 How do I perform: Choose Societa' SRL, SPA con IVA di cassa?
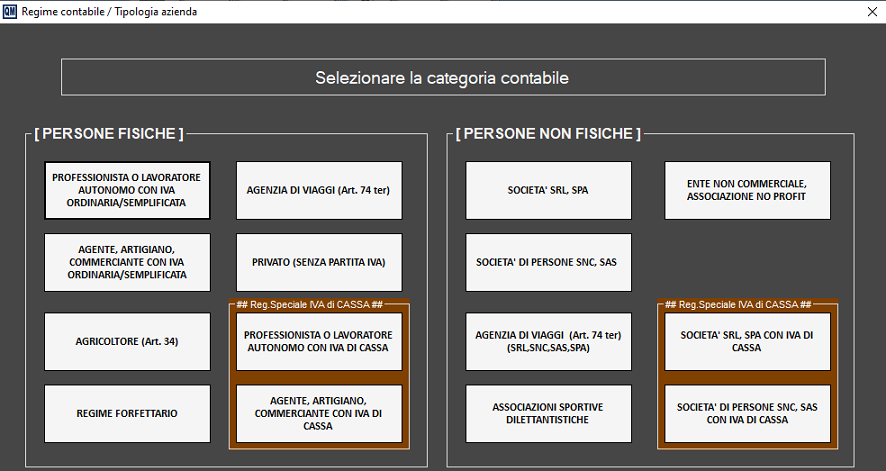(747, 341)
